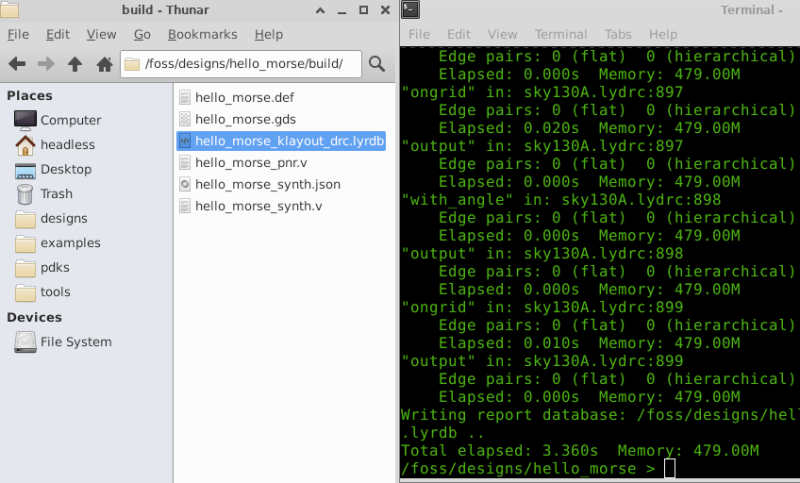
Task: Click the Forward navigation arrow
Action: point(46,64)
